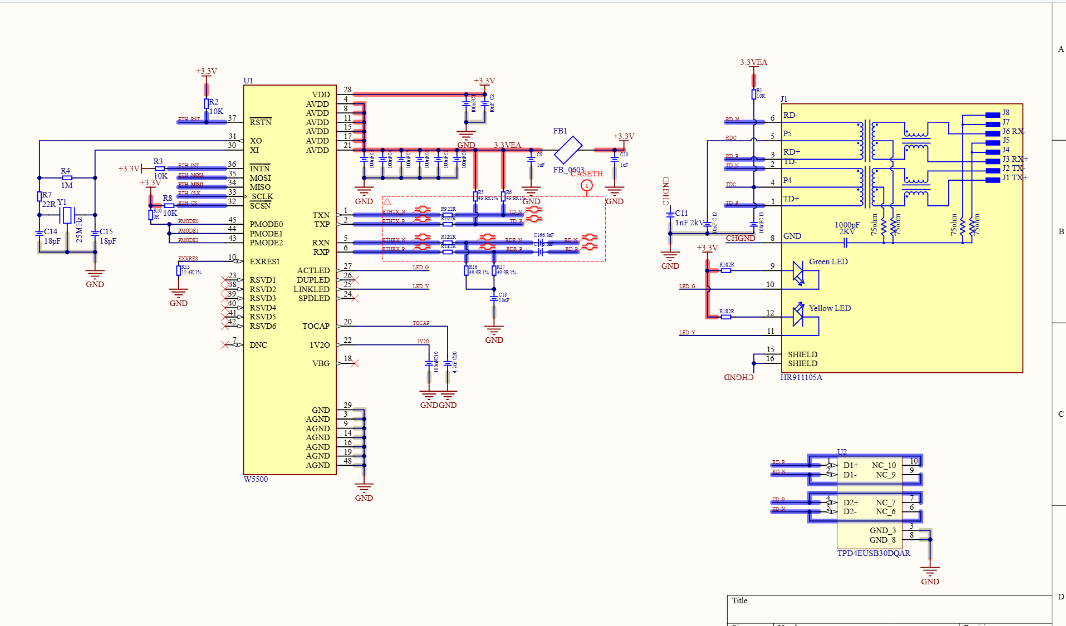Viewport: 1066px width, 626px height.
Task: Click the +3.3V power port above R2
Action: (x=207, y=72)
